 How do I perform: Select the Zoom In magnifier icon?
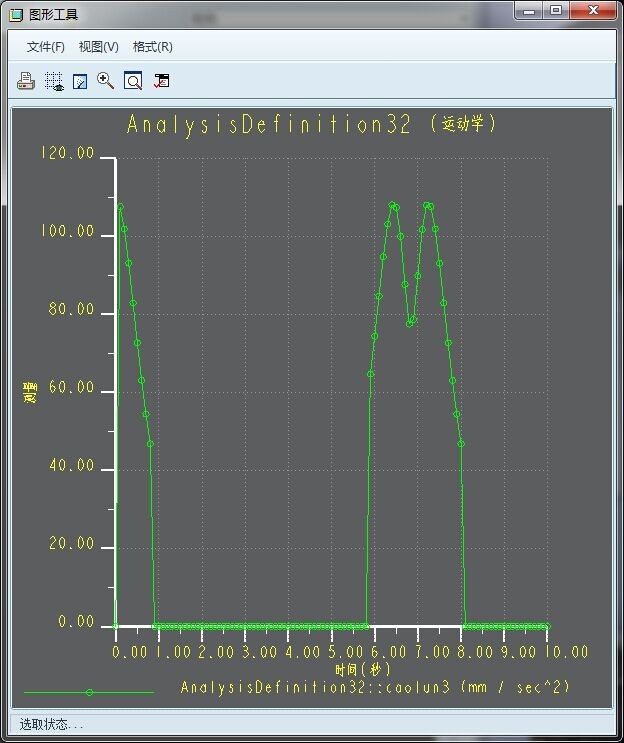pos(105,81)
